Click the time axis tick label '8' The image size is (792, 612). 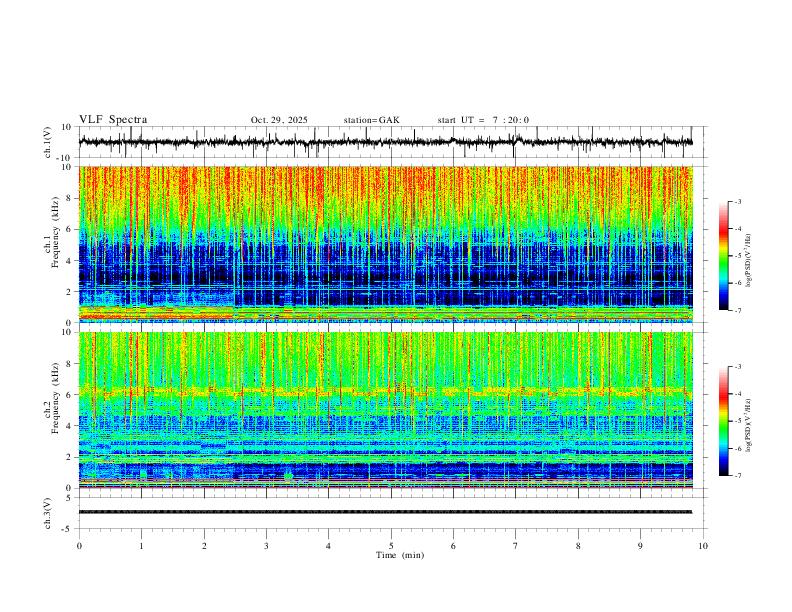coord(578,546)
